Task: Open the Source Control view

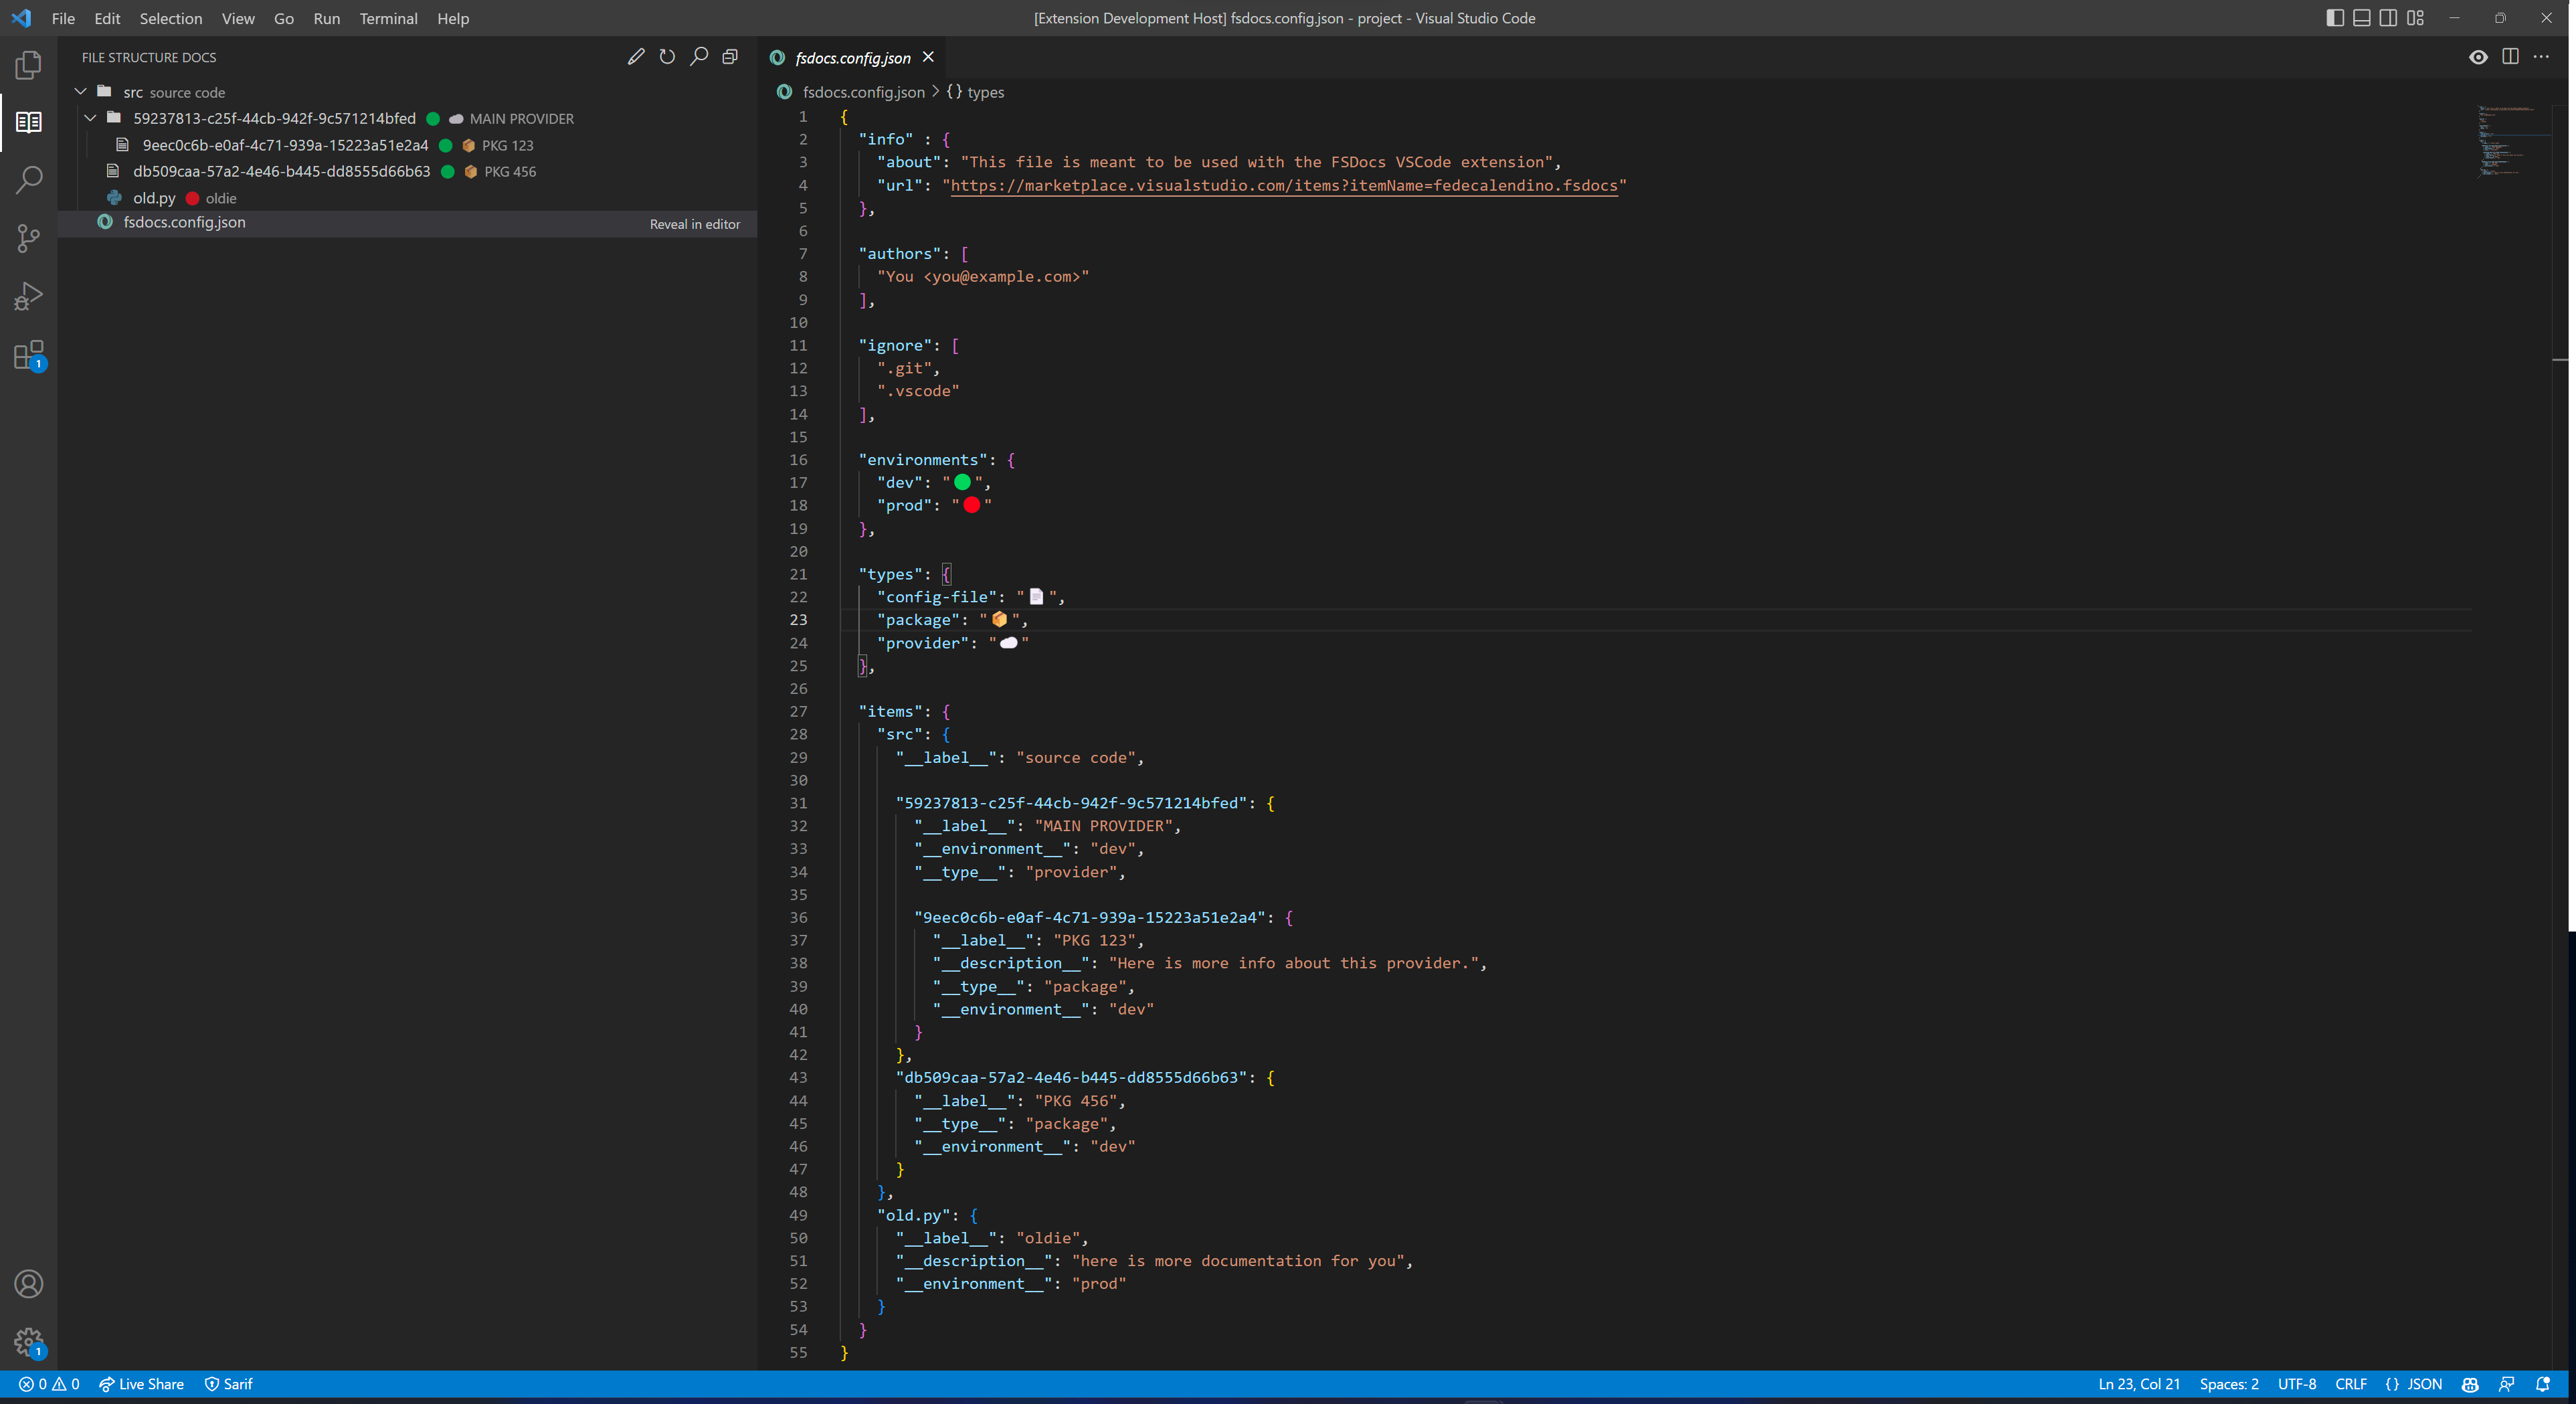Action: pos(28,238)
